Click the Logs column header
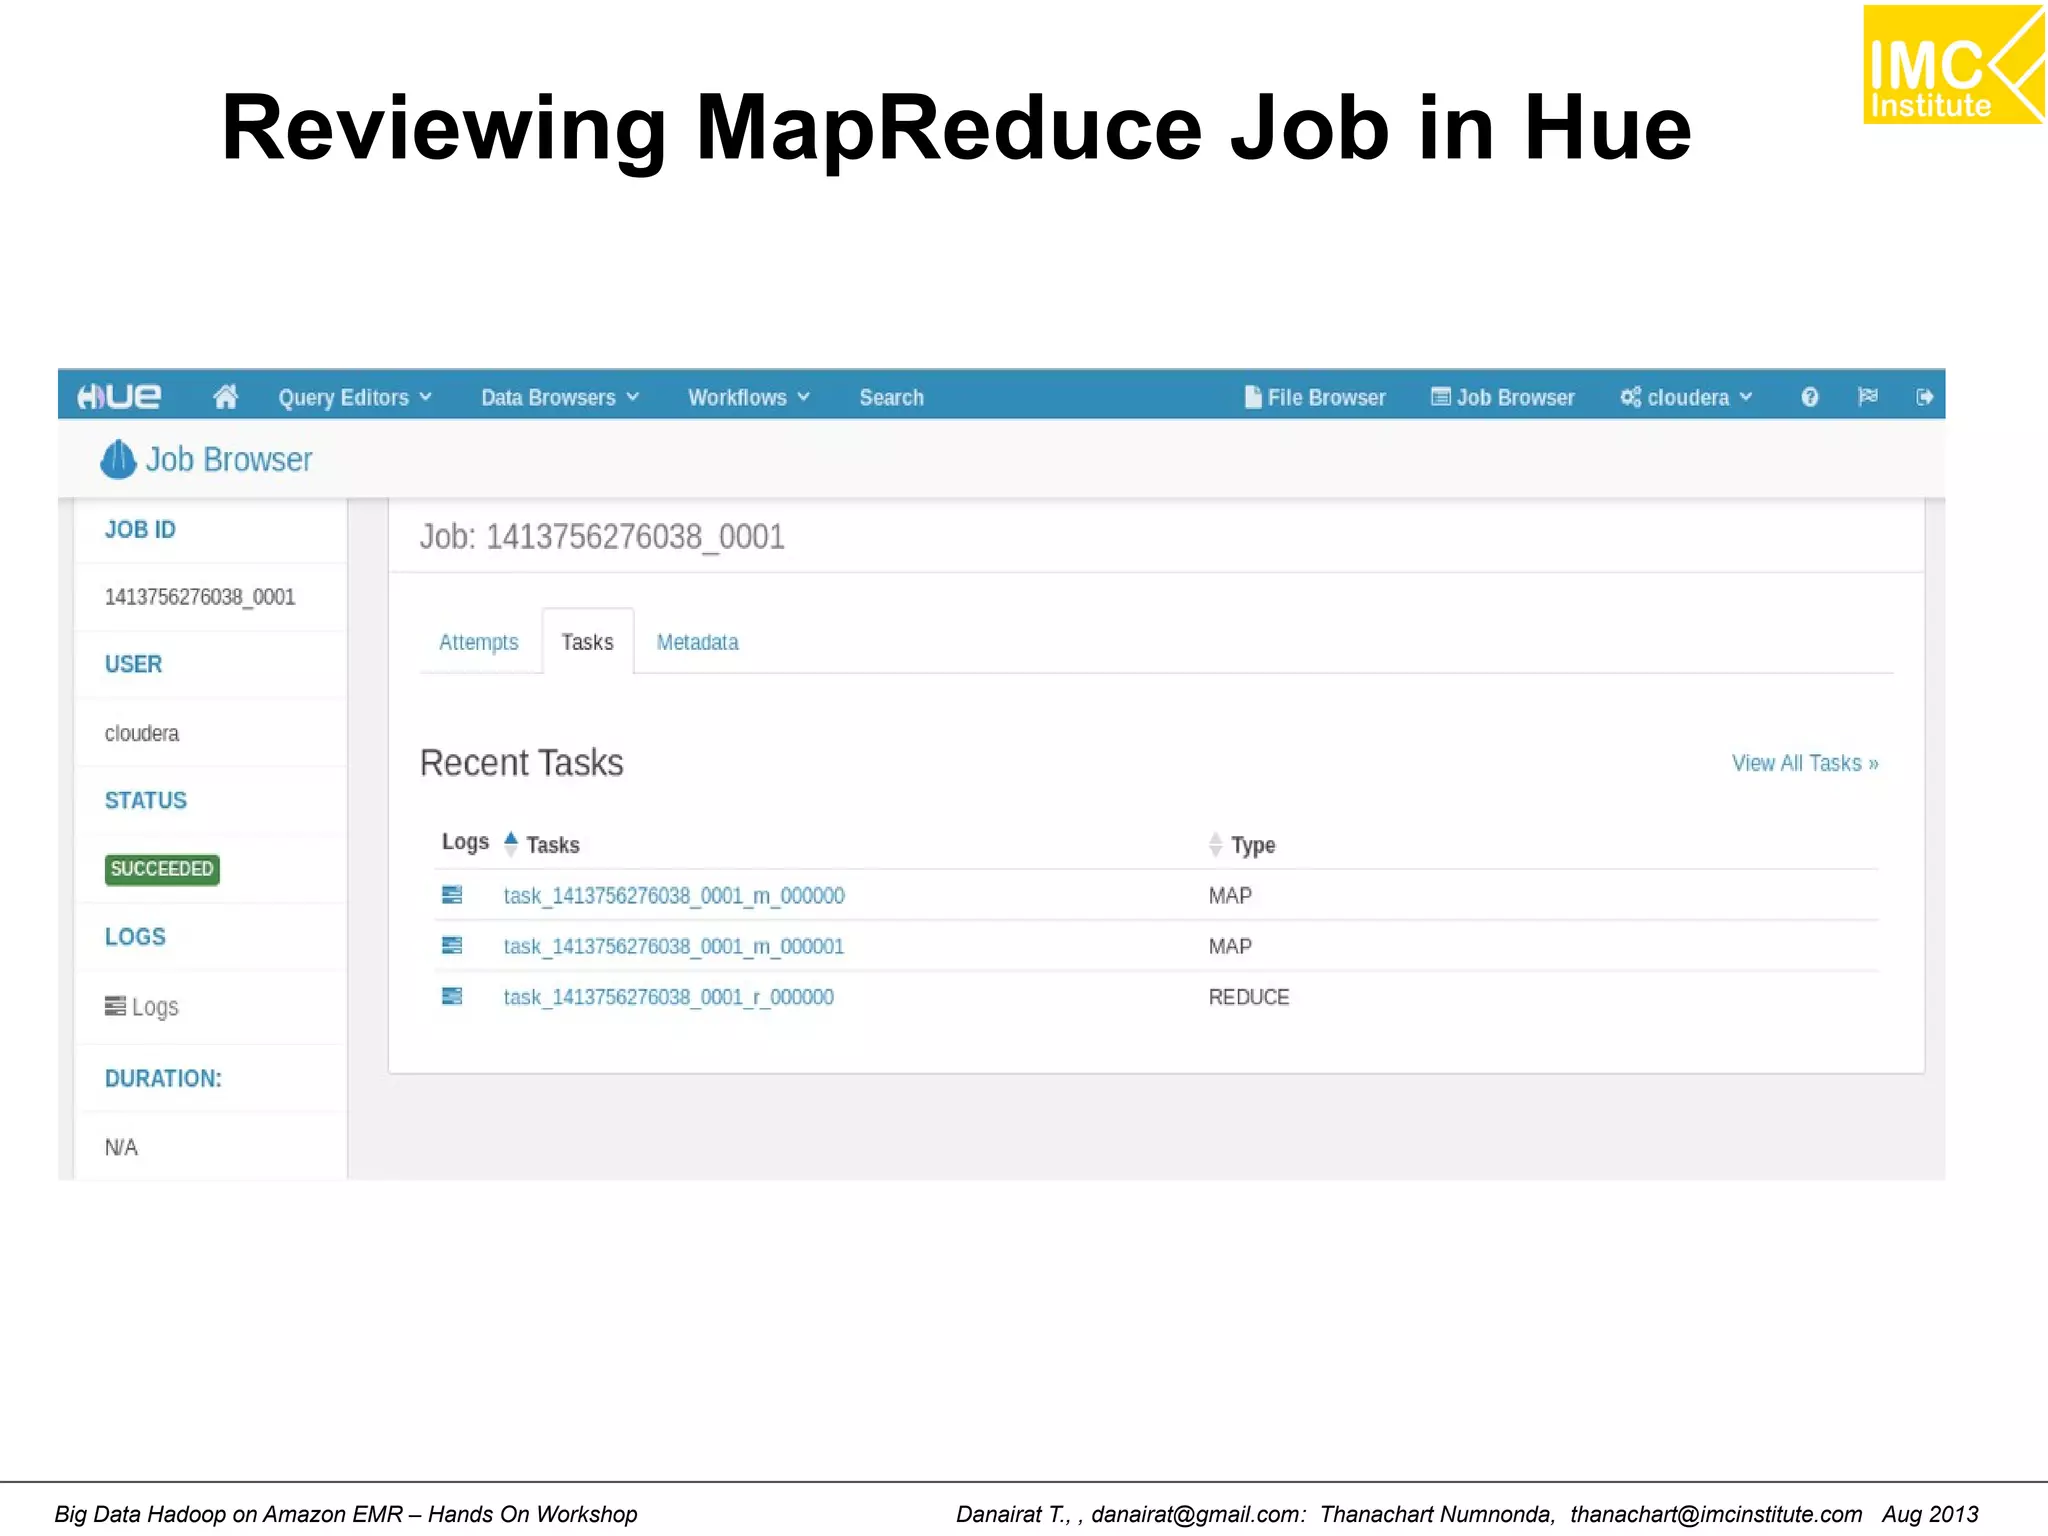 pyautogui.click(x=465, y=842)
